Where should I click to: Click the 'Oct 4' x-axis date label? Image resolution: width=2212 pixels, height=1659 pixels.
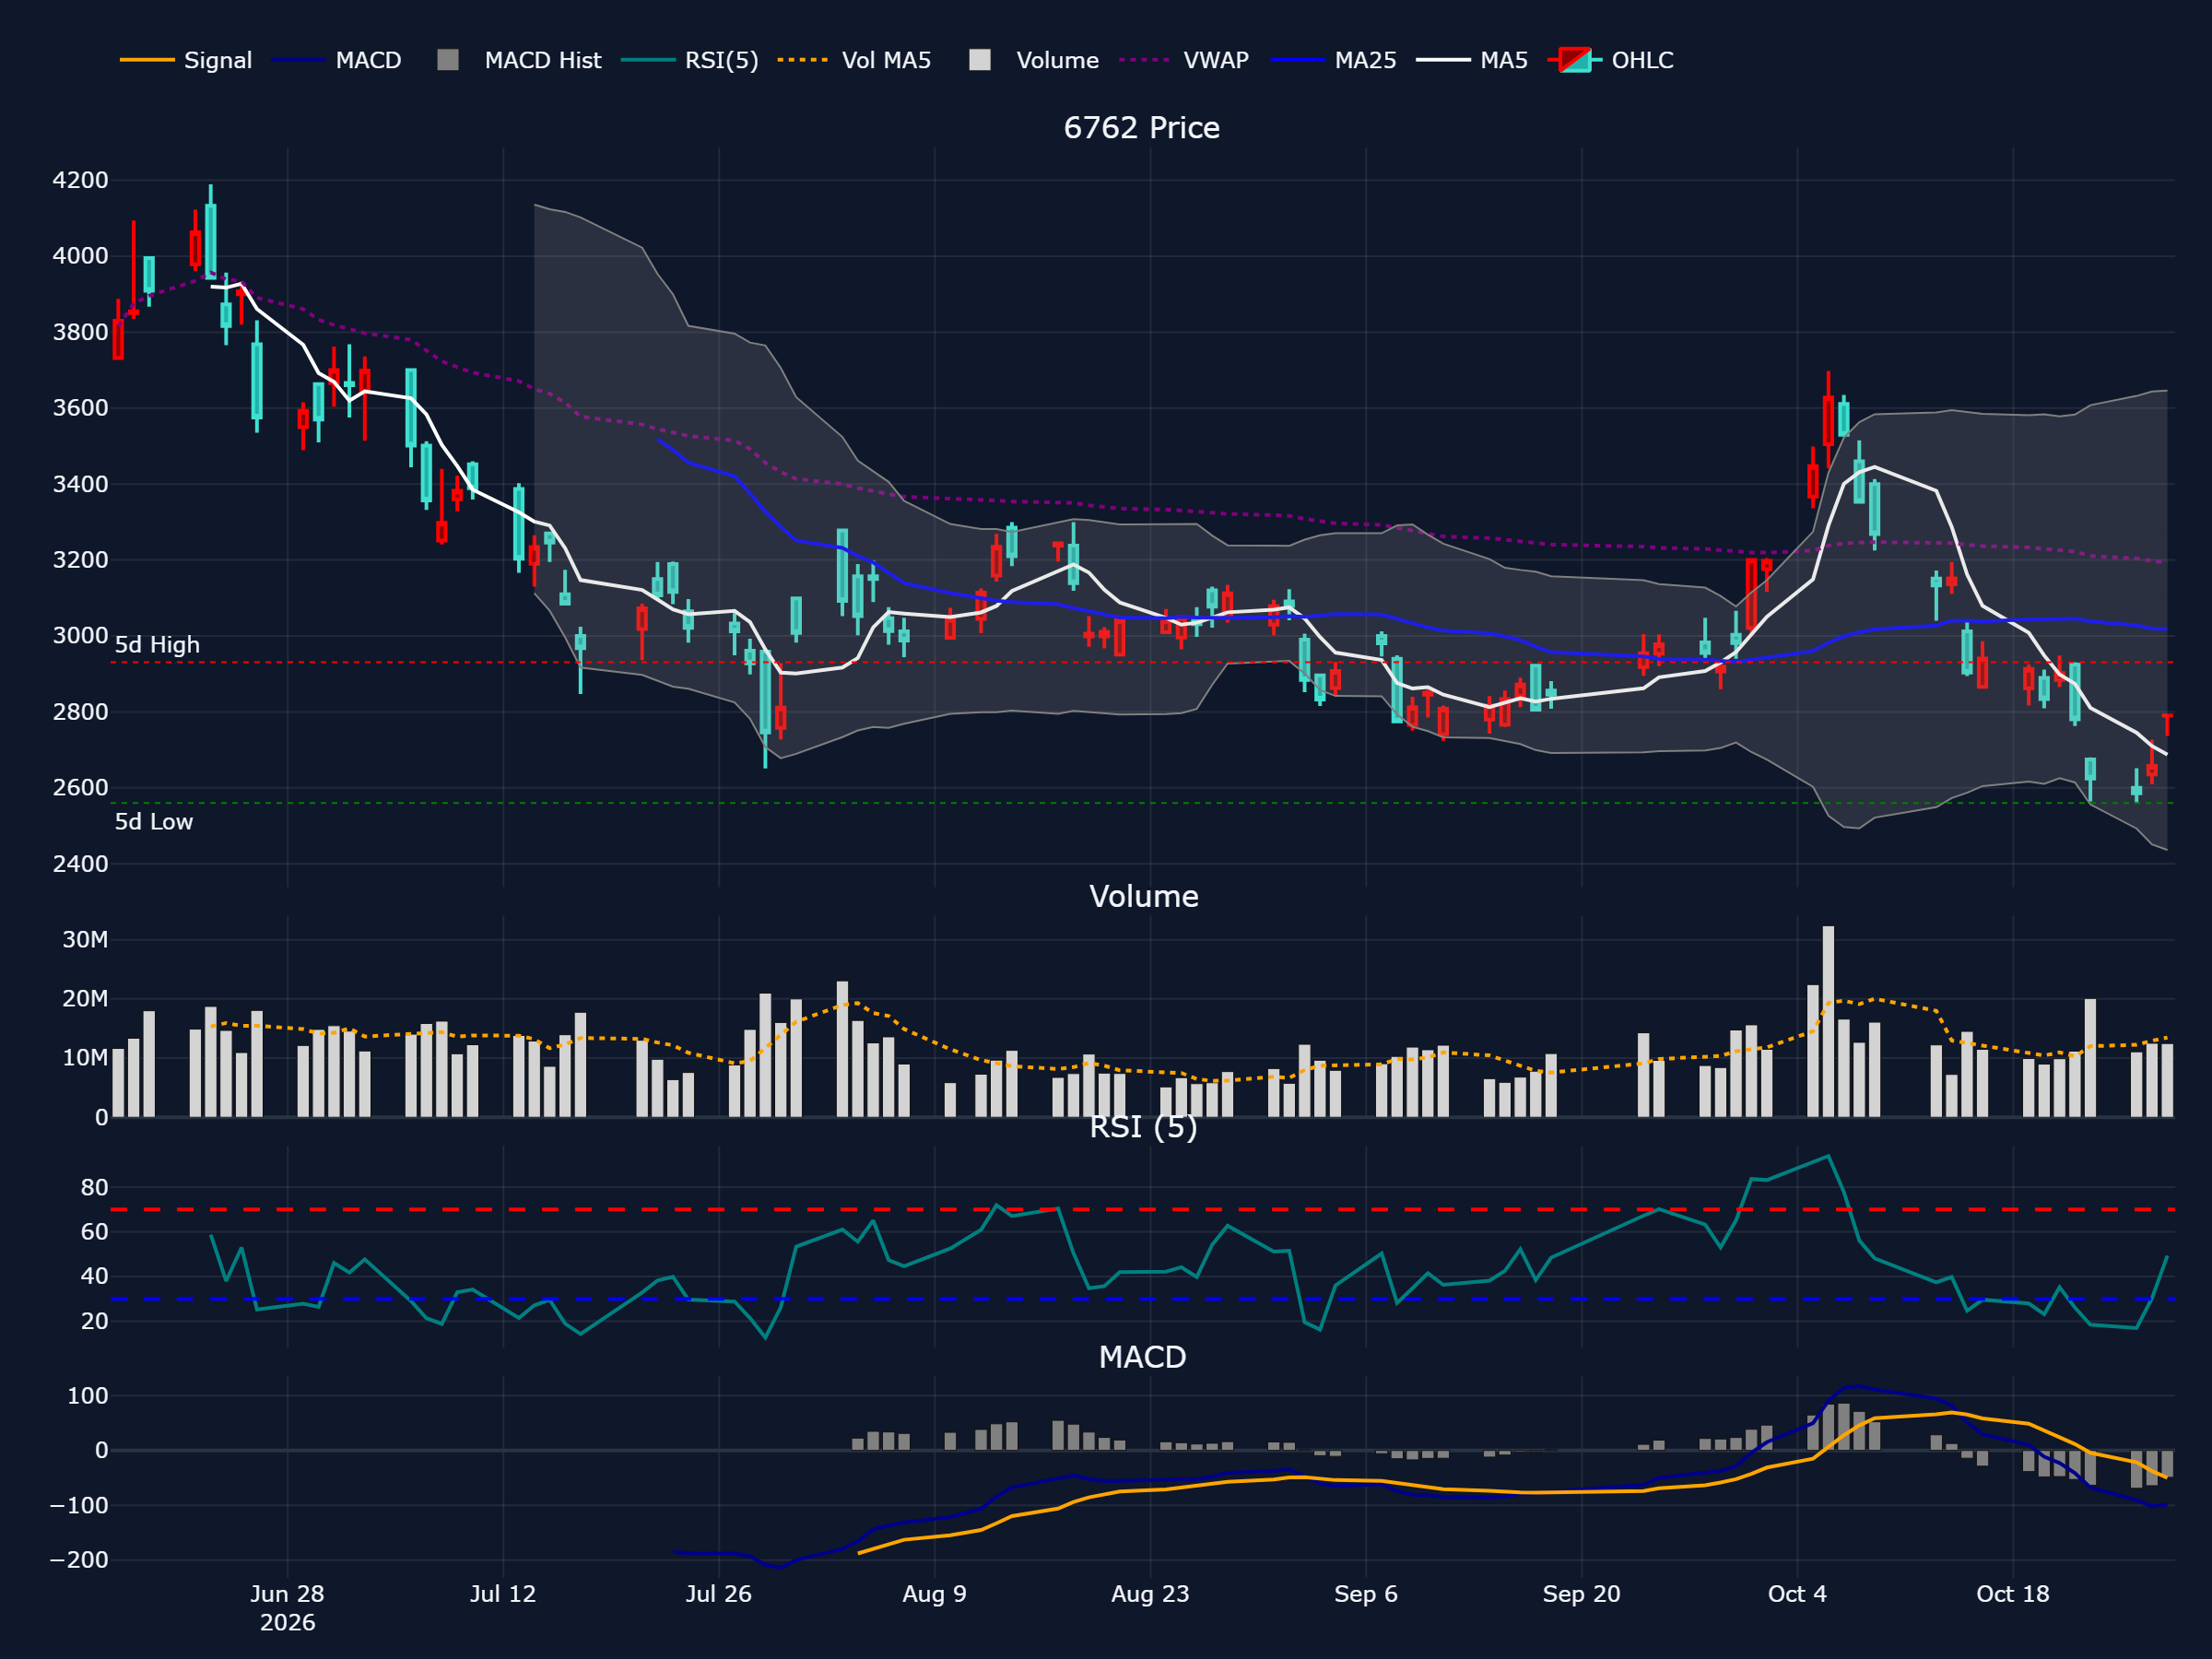(1798, 1594)
